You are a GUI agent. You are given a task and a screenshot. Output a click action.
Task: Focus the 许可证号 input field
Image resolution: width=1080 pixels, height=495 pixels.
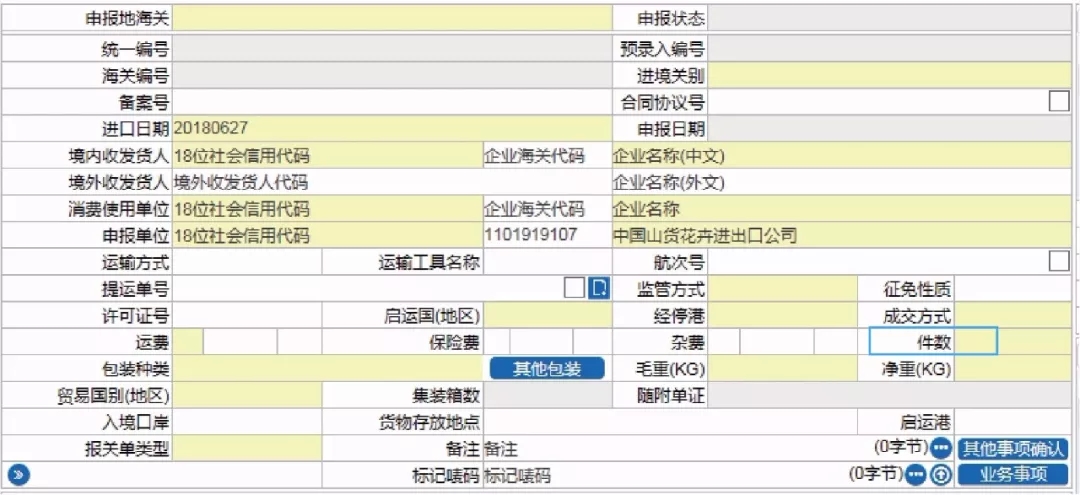tap(247, 315)
